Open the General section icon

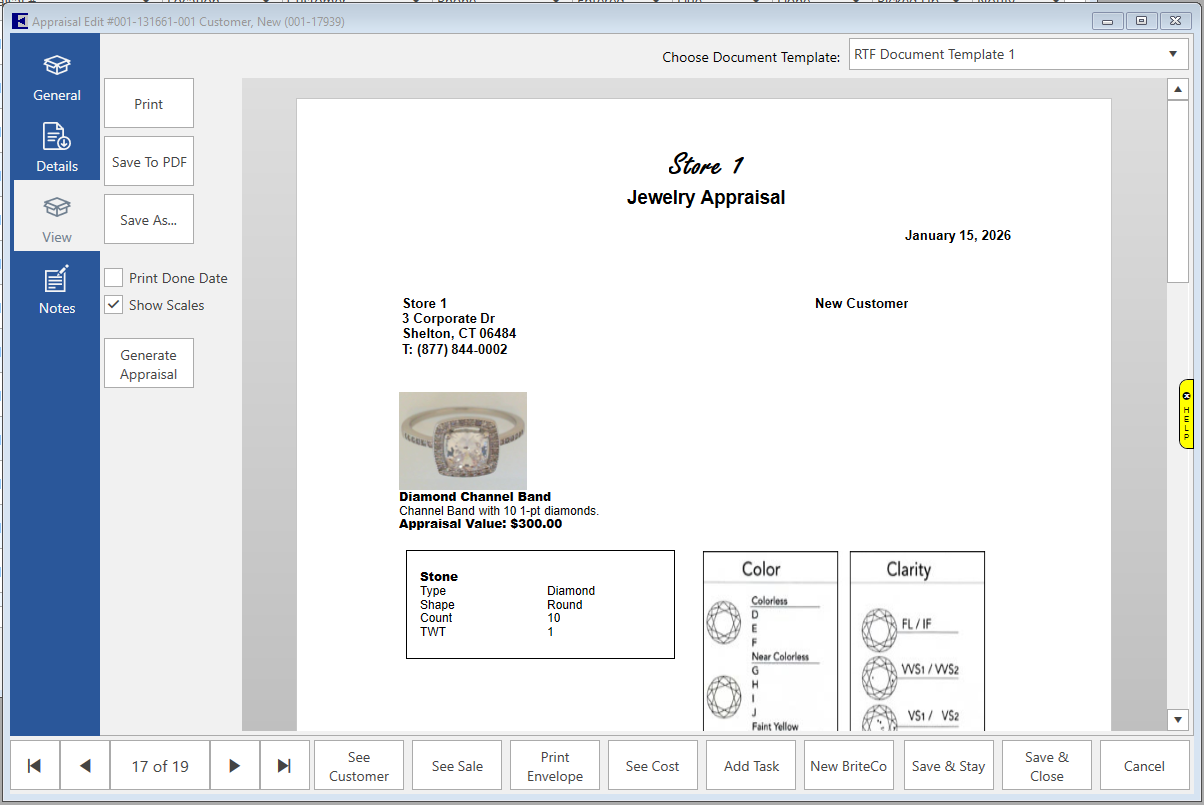coord(57,66)
